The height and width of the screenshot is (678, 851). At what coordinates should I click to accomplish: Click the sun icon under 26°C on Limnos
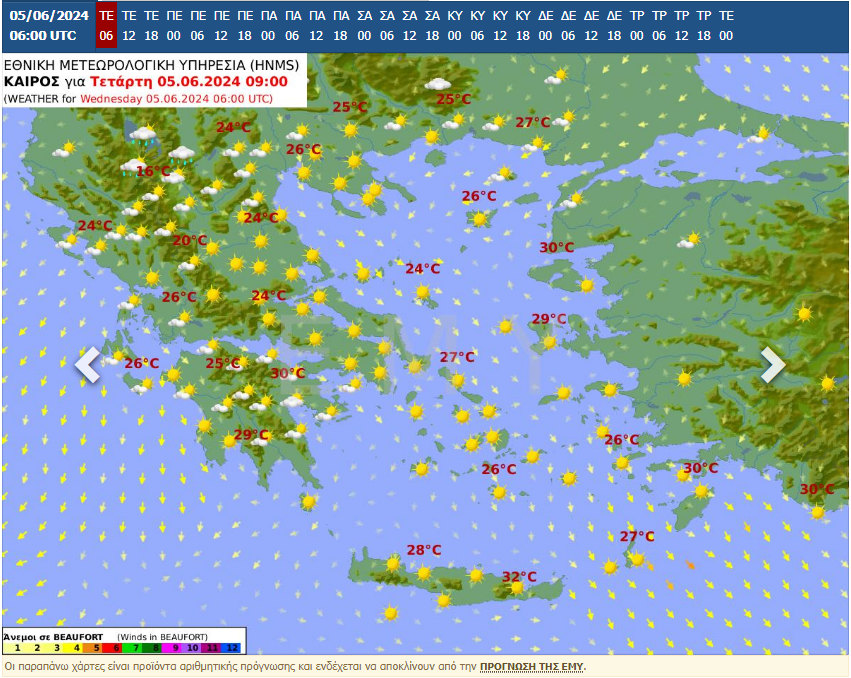(x=480, y=219)
